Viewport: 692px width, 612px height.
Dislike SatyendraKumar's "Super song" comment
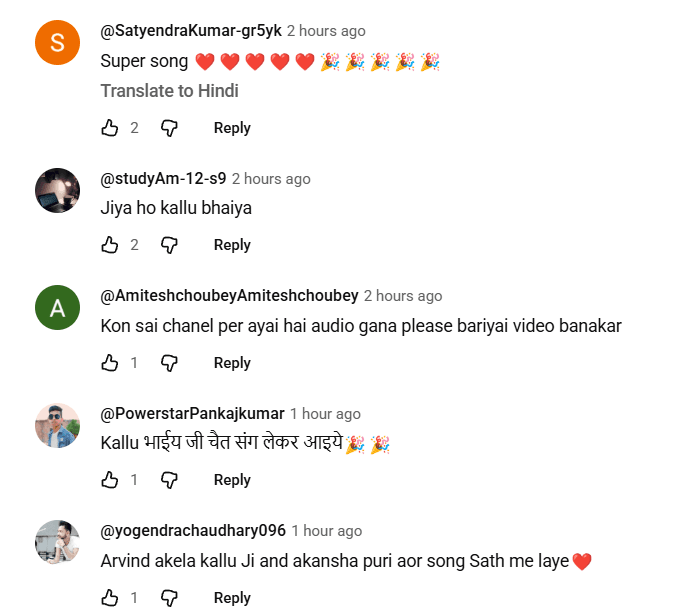click(x=170, y=128)
